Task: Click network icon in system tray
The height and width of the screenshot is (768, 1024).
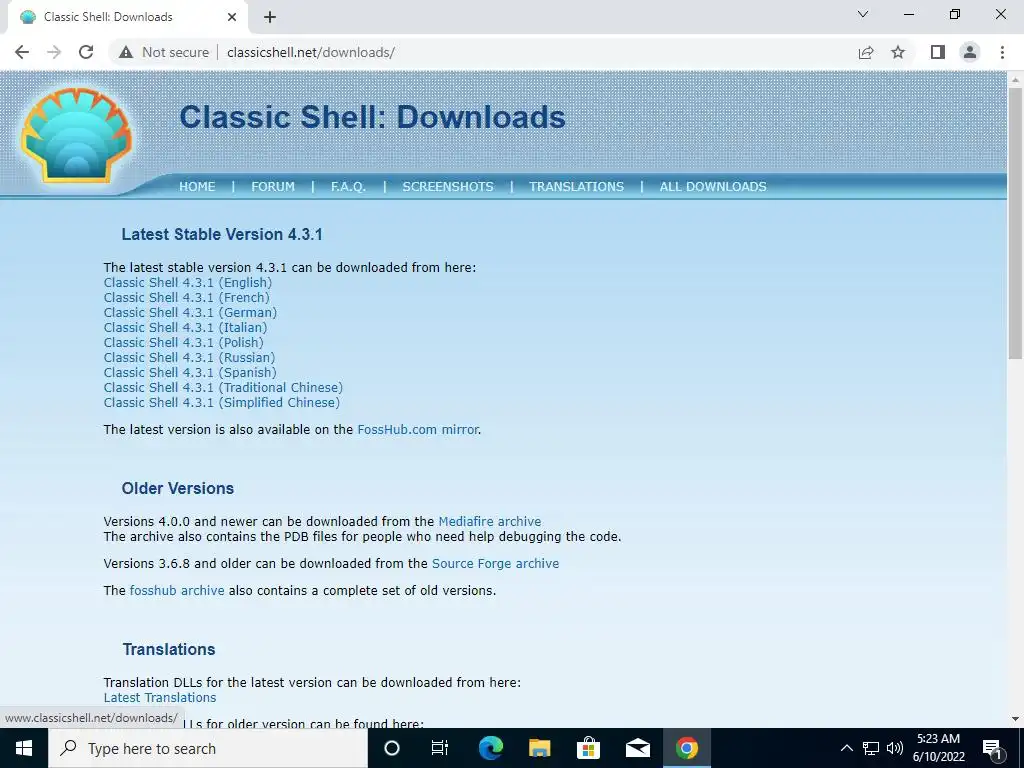Action: pos(871,748)
